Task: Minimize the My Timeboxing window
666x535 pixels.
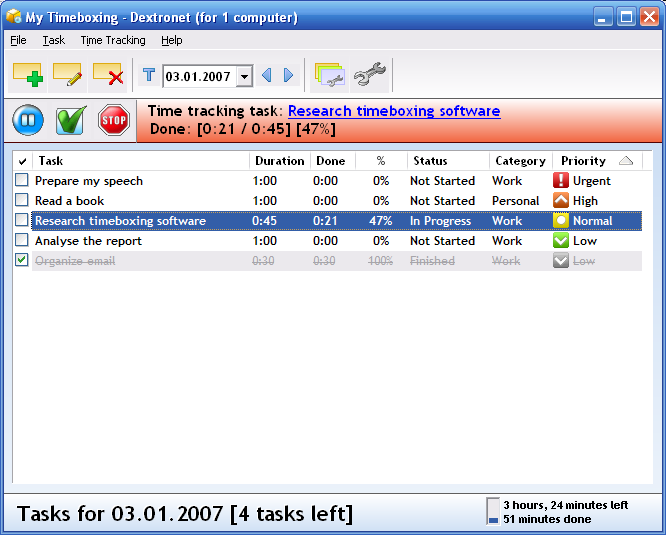Action: pyautogui.click(x=603, y=17)
